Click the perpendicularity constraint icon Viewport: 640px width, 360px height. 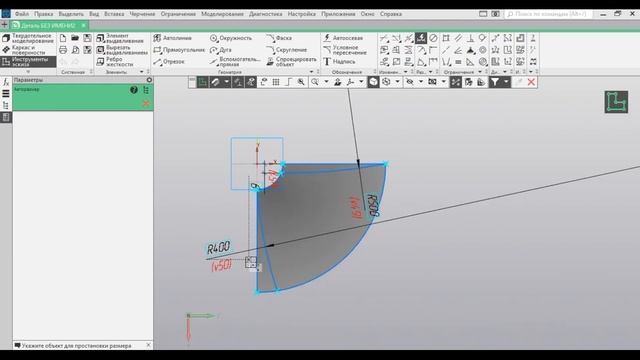pos(471,38)
